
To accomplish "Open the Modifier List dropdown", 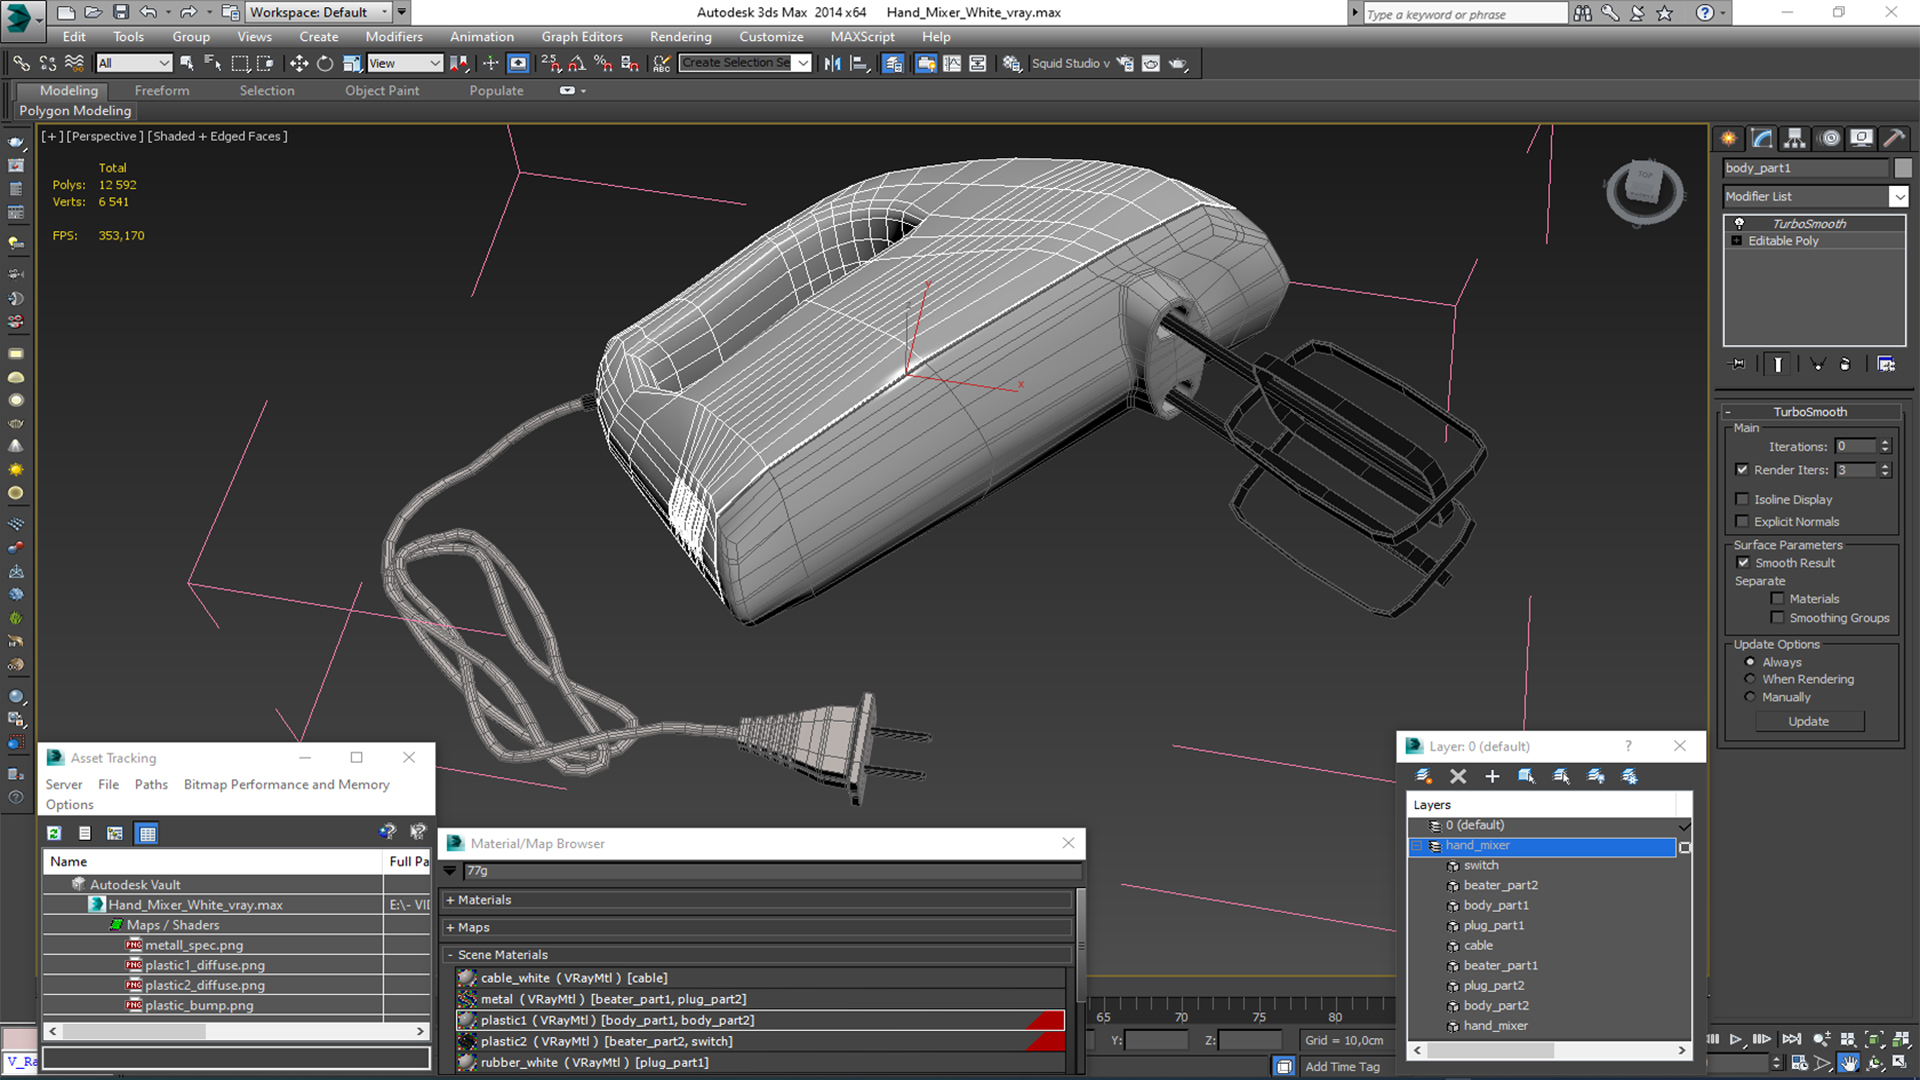I will (1898, 197).
